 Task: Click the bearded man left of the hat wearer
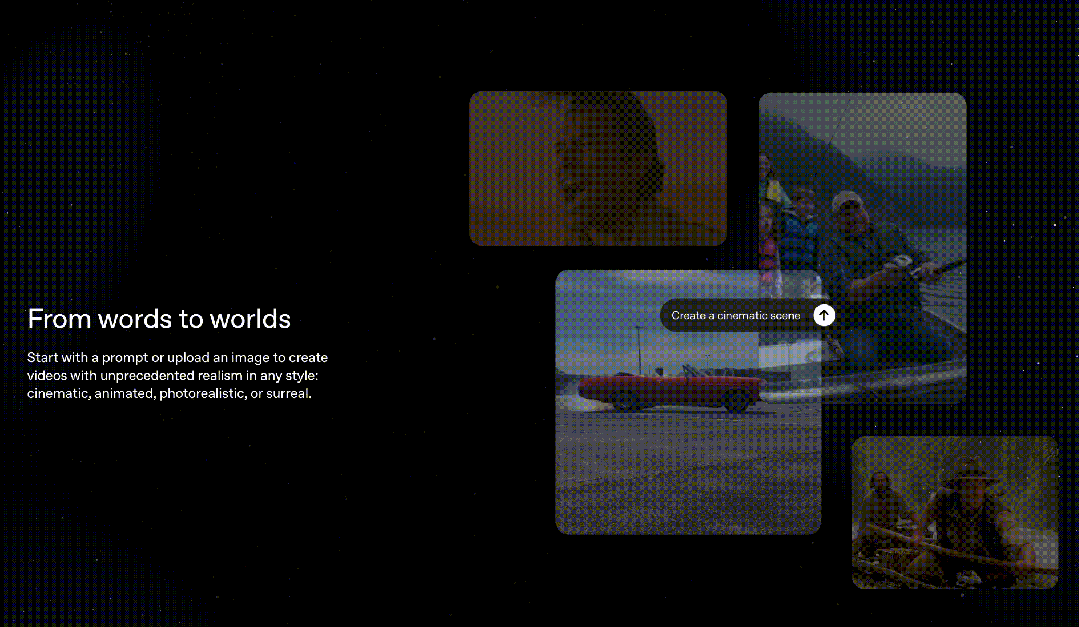click(x=882, y=500)
